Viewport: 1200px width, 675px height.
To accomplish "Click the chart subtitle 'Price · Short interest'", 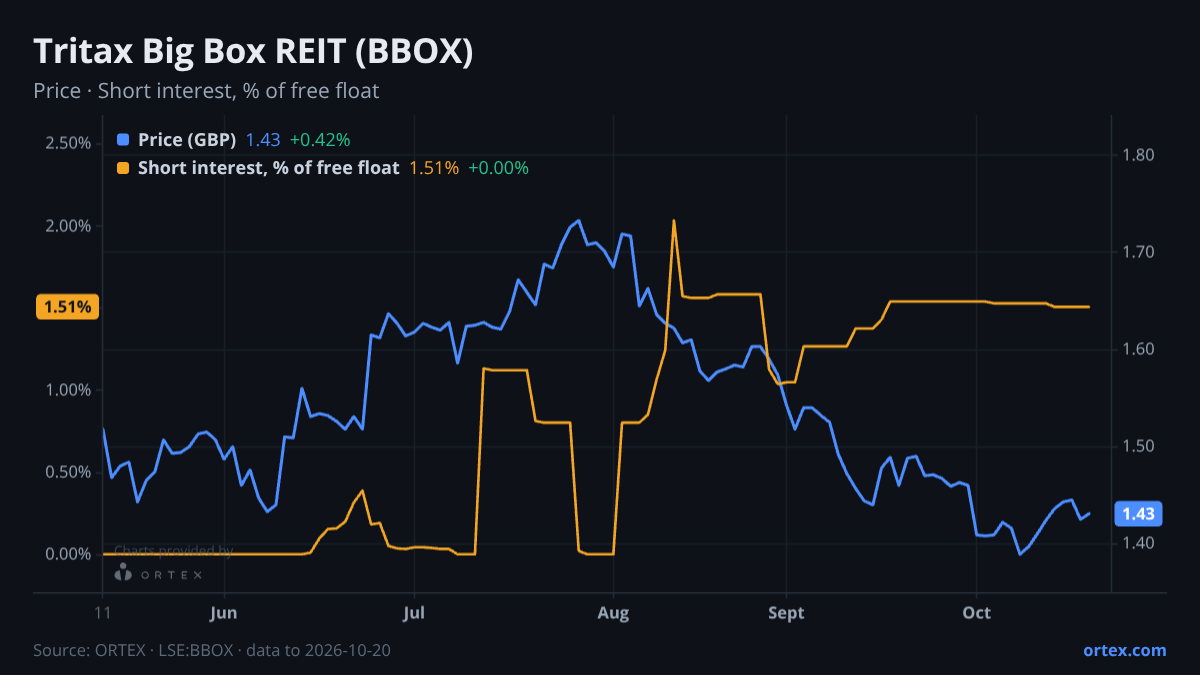I will click(206, 91).
